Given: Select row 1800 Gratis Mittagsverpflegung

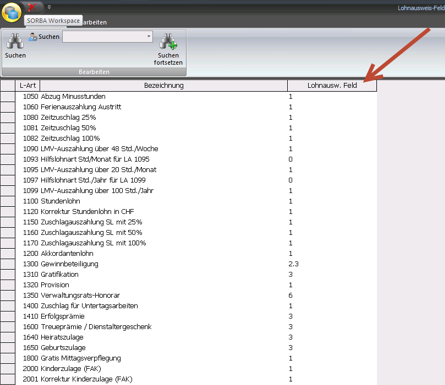Looking at the screenshot, I should 196,358.
